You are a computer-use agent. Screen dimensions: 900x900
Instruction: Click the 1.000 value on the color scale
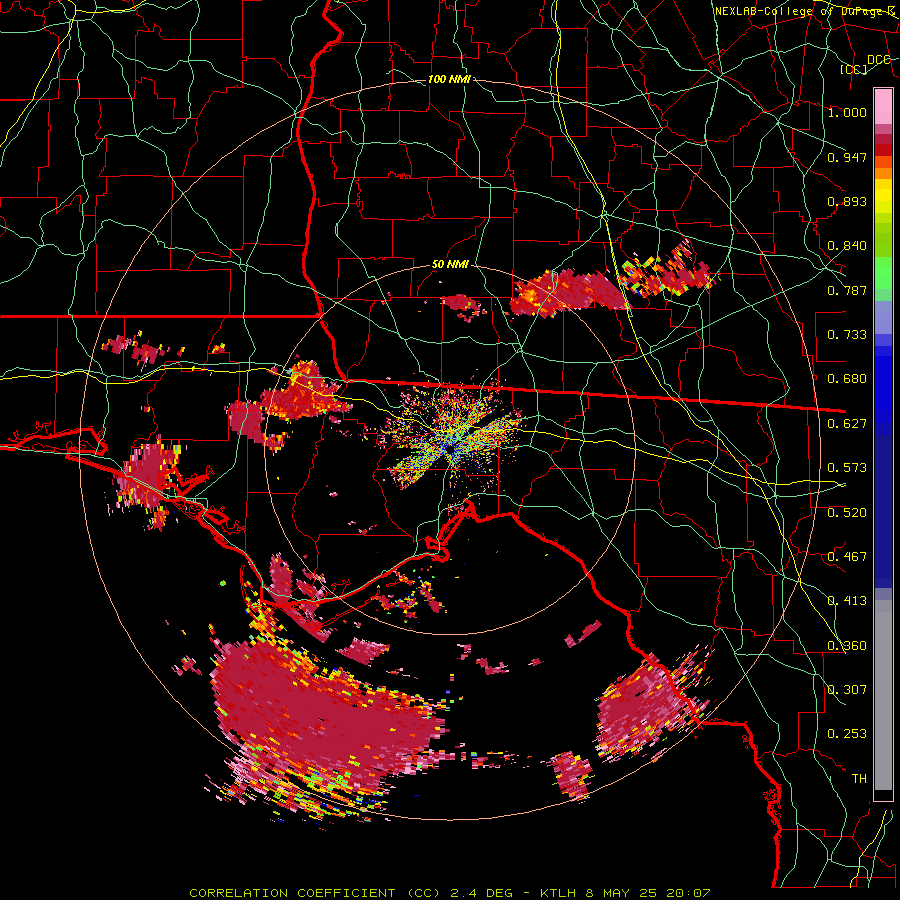(847, 112)
